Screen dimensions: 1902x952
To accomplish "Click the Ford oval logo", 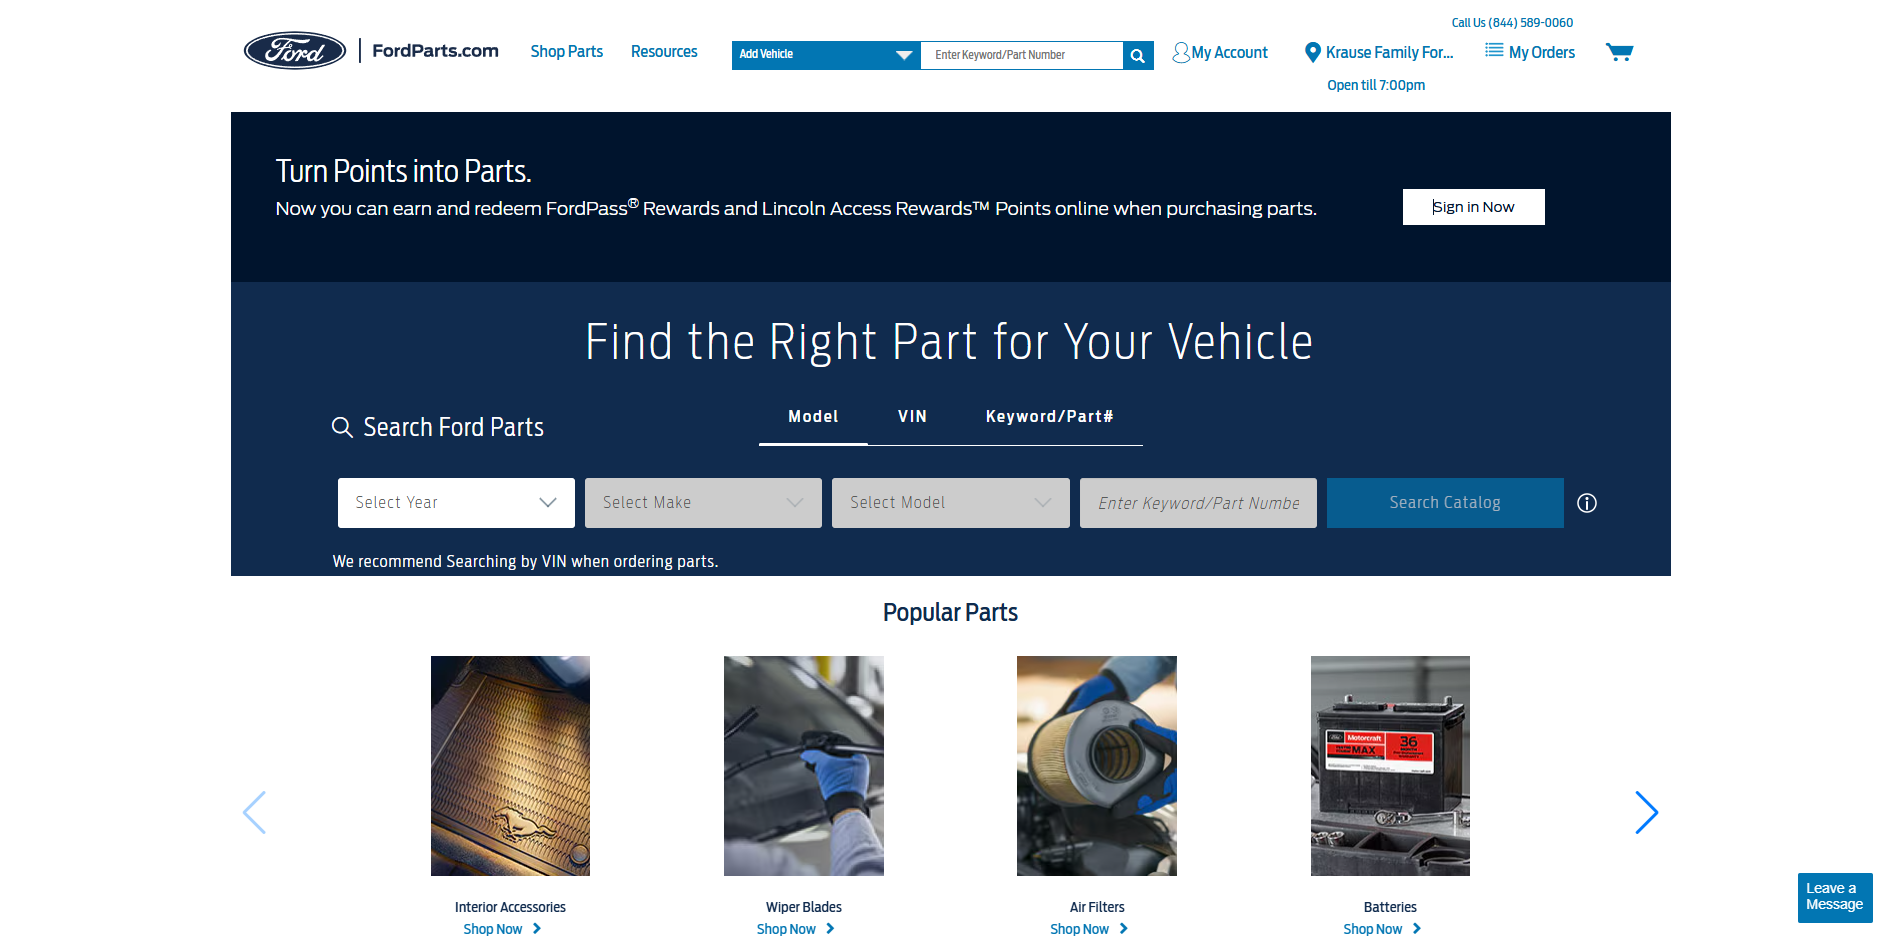I will coord(295,51).
